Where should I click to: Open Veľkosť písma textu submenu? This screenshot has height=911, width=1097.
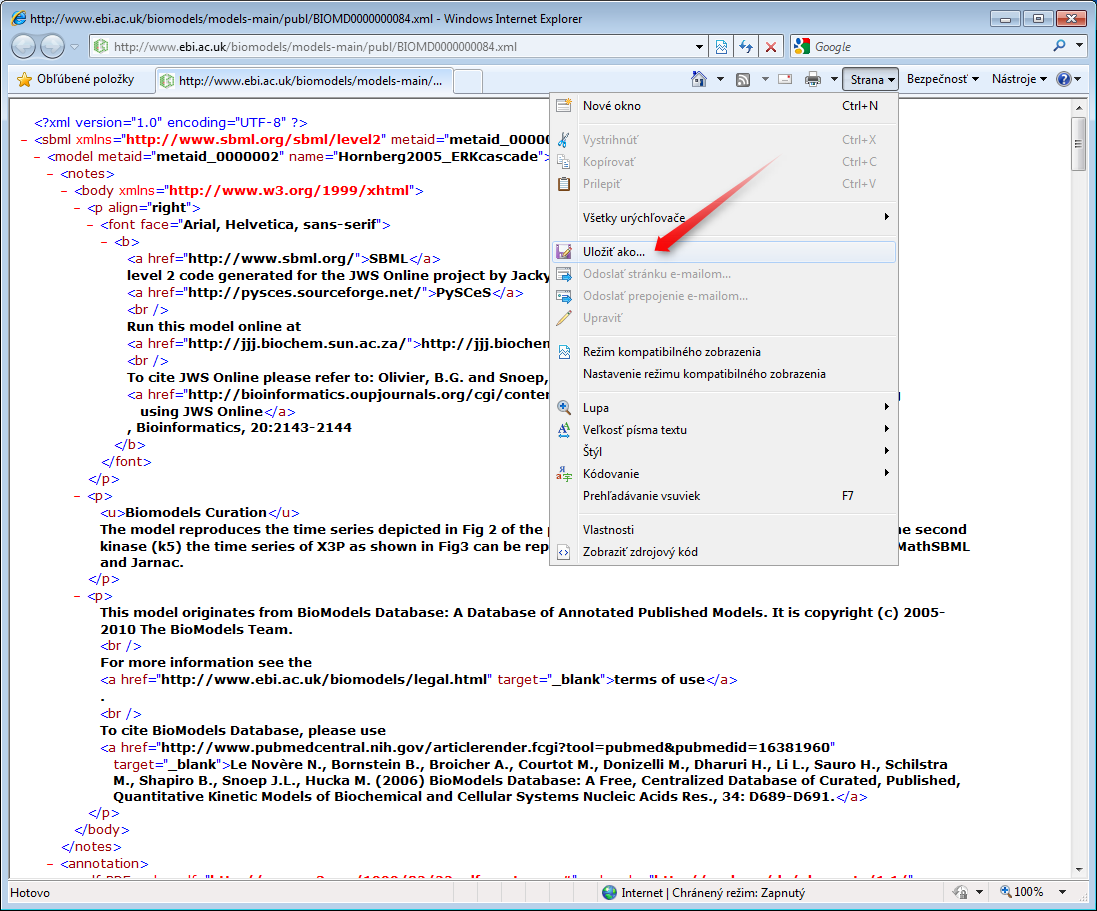pos(723,430)
